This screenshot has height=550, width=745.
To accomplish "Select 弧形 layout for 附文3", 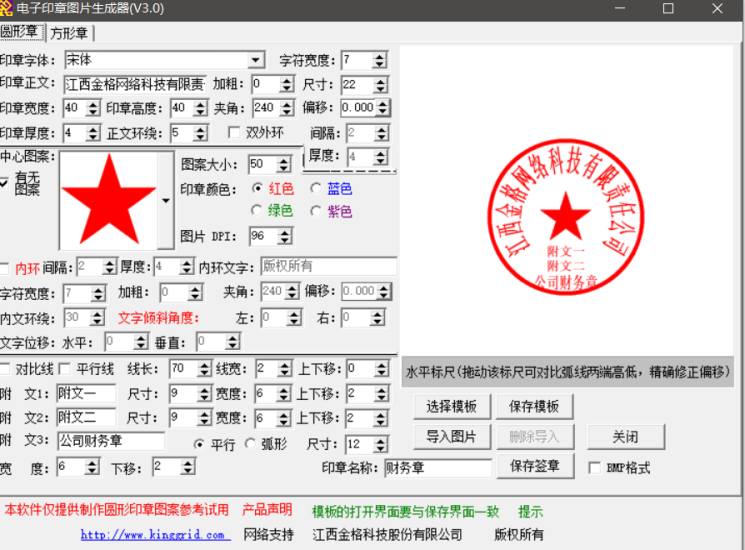I will pyautogui.click(x=252, y=444).
